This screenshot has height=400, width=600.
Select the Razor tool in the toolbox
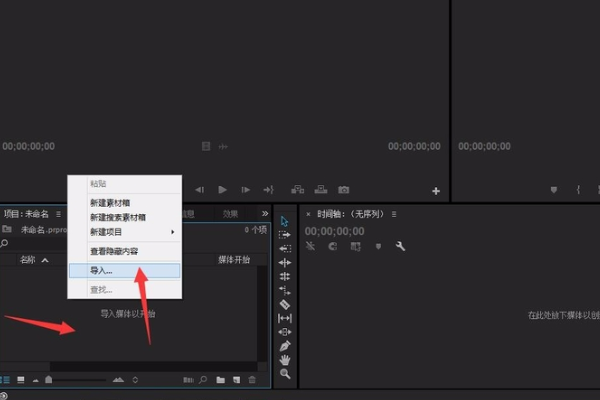285,304
